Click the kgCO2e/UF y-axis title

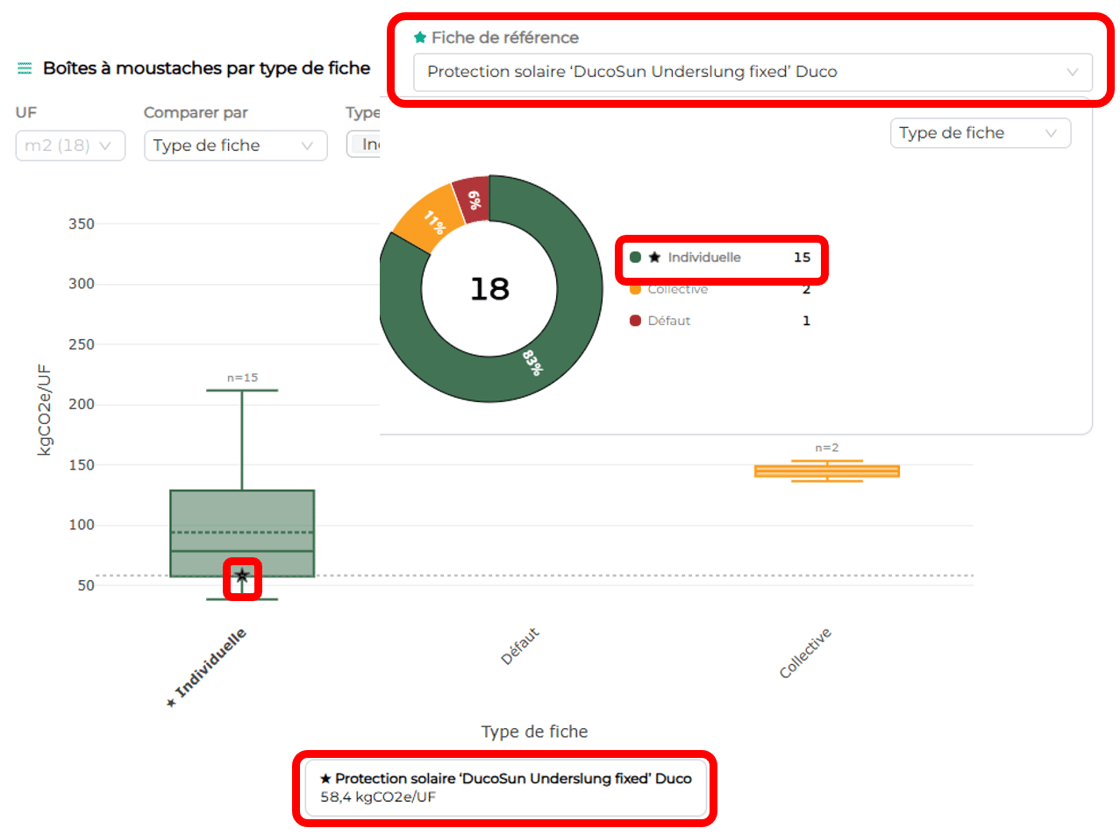(x=44, y=410)
